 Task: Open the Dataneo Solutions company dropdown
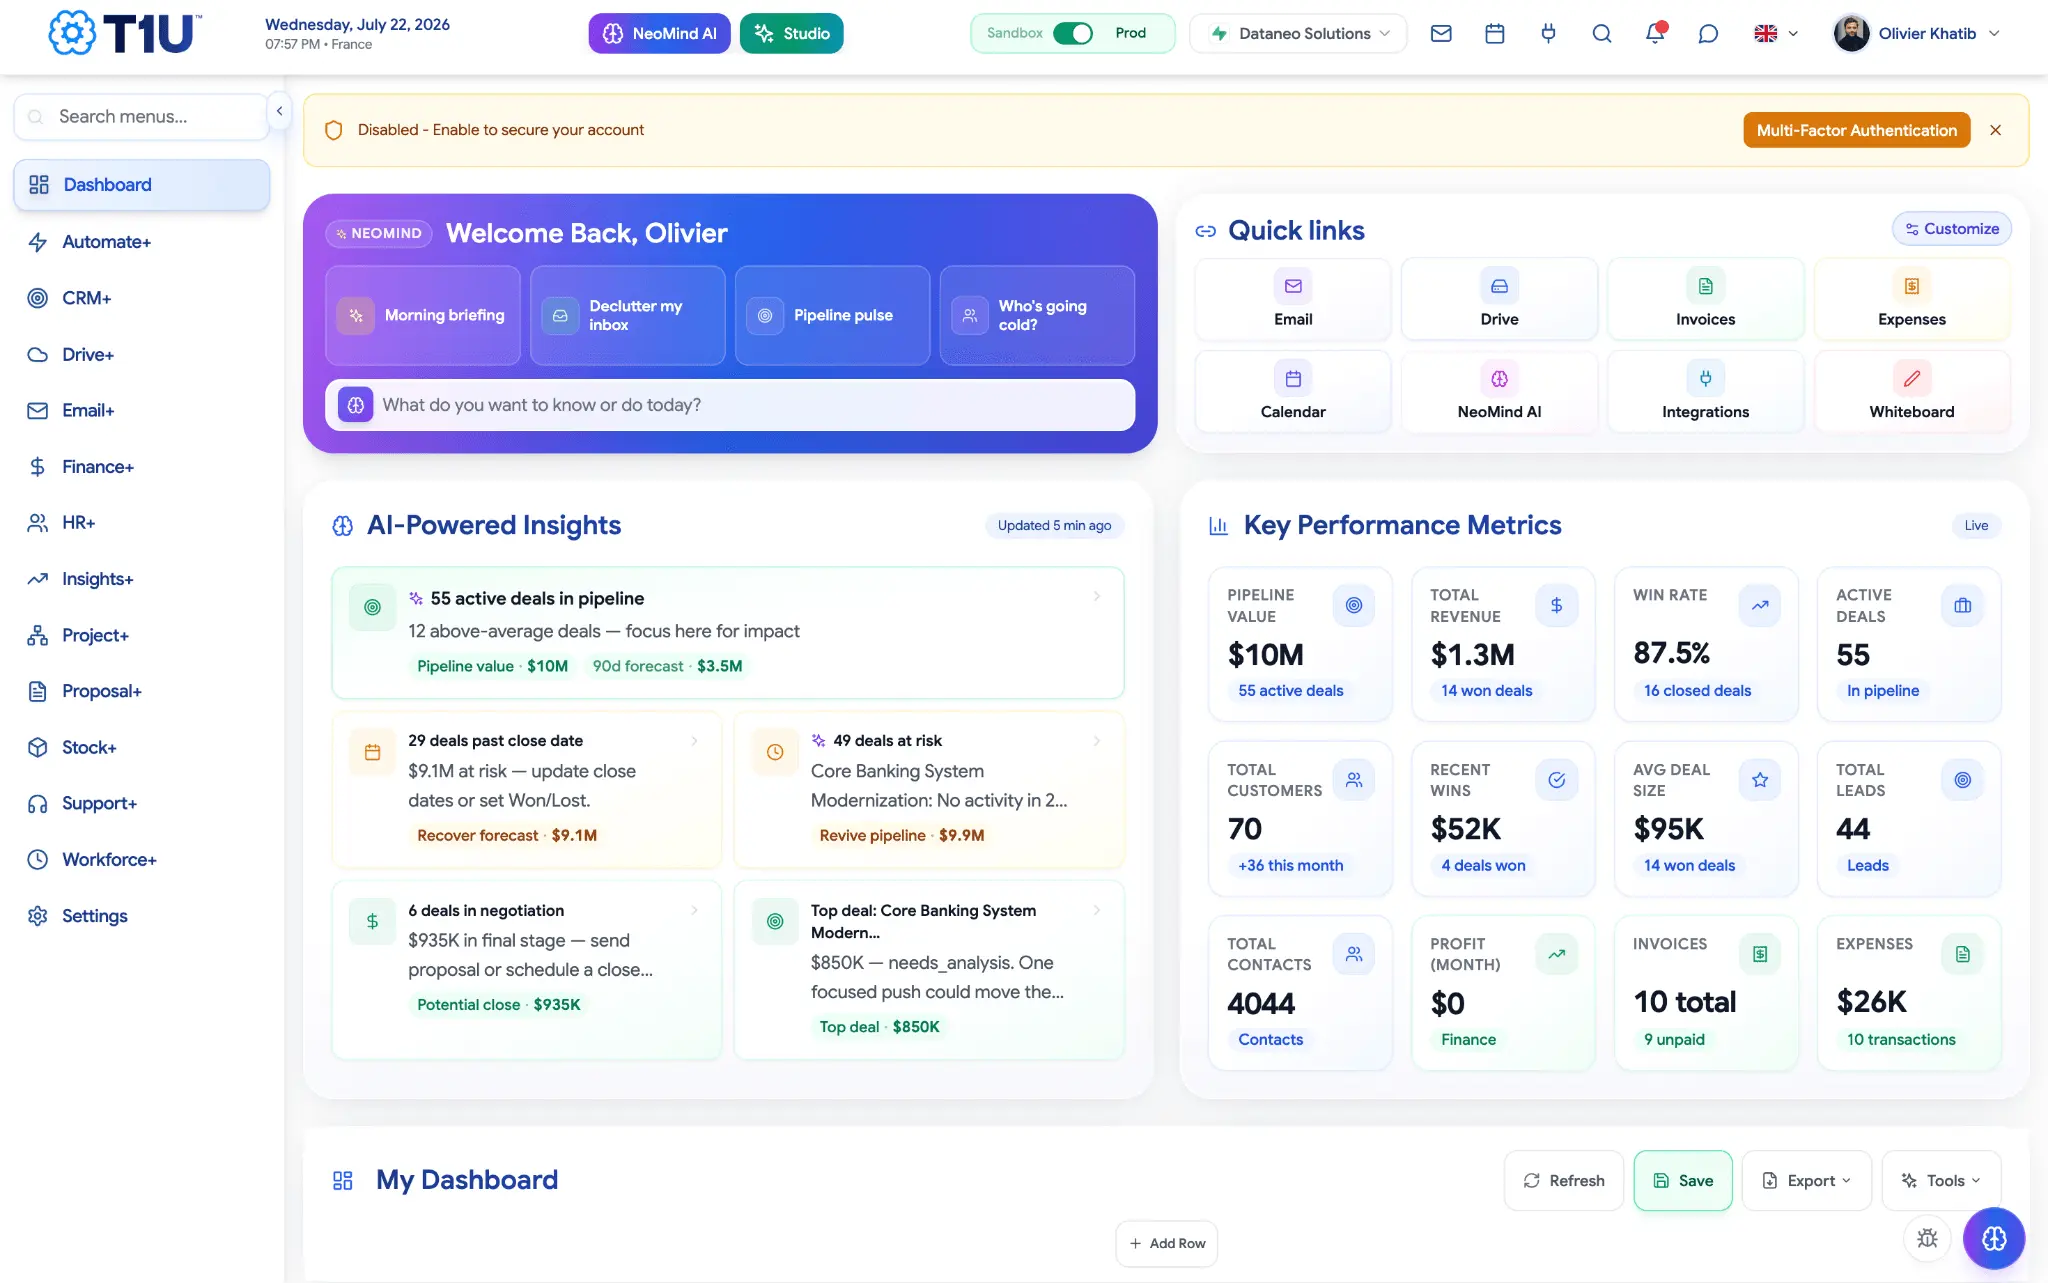click(x=1298, y=33)
